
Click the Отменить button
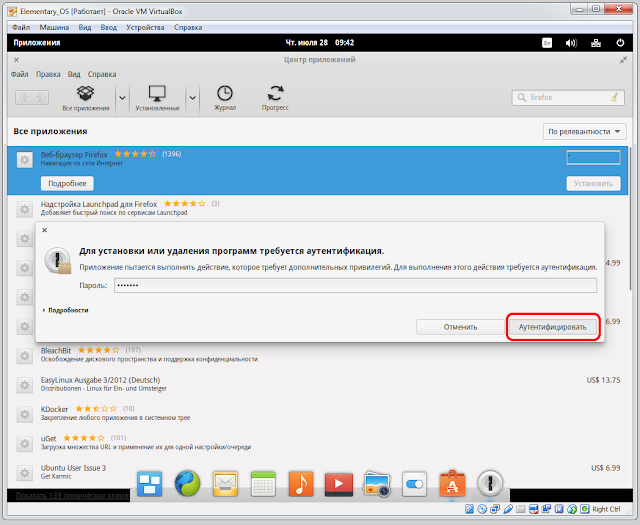(460, 327)
